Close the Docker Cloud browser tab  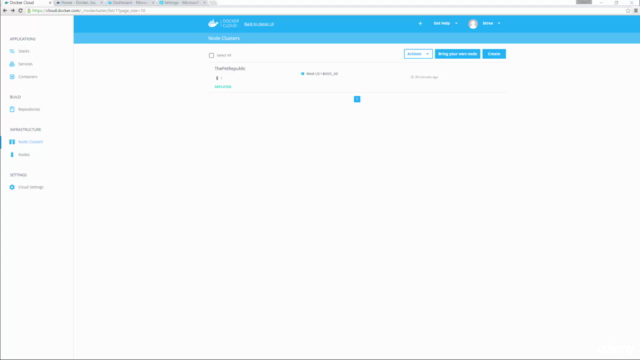click(50, 2)
